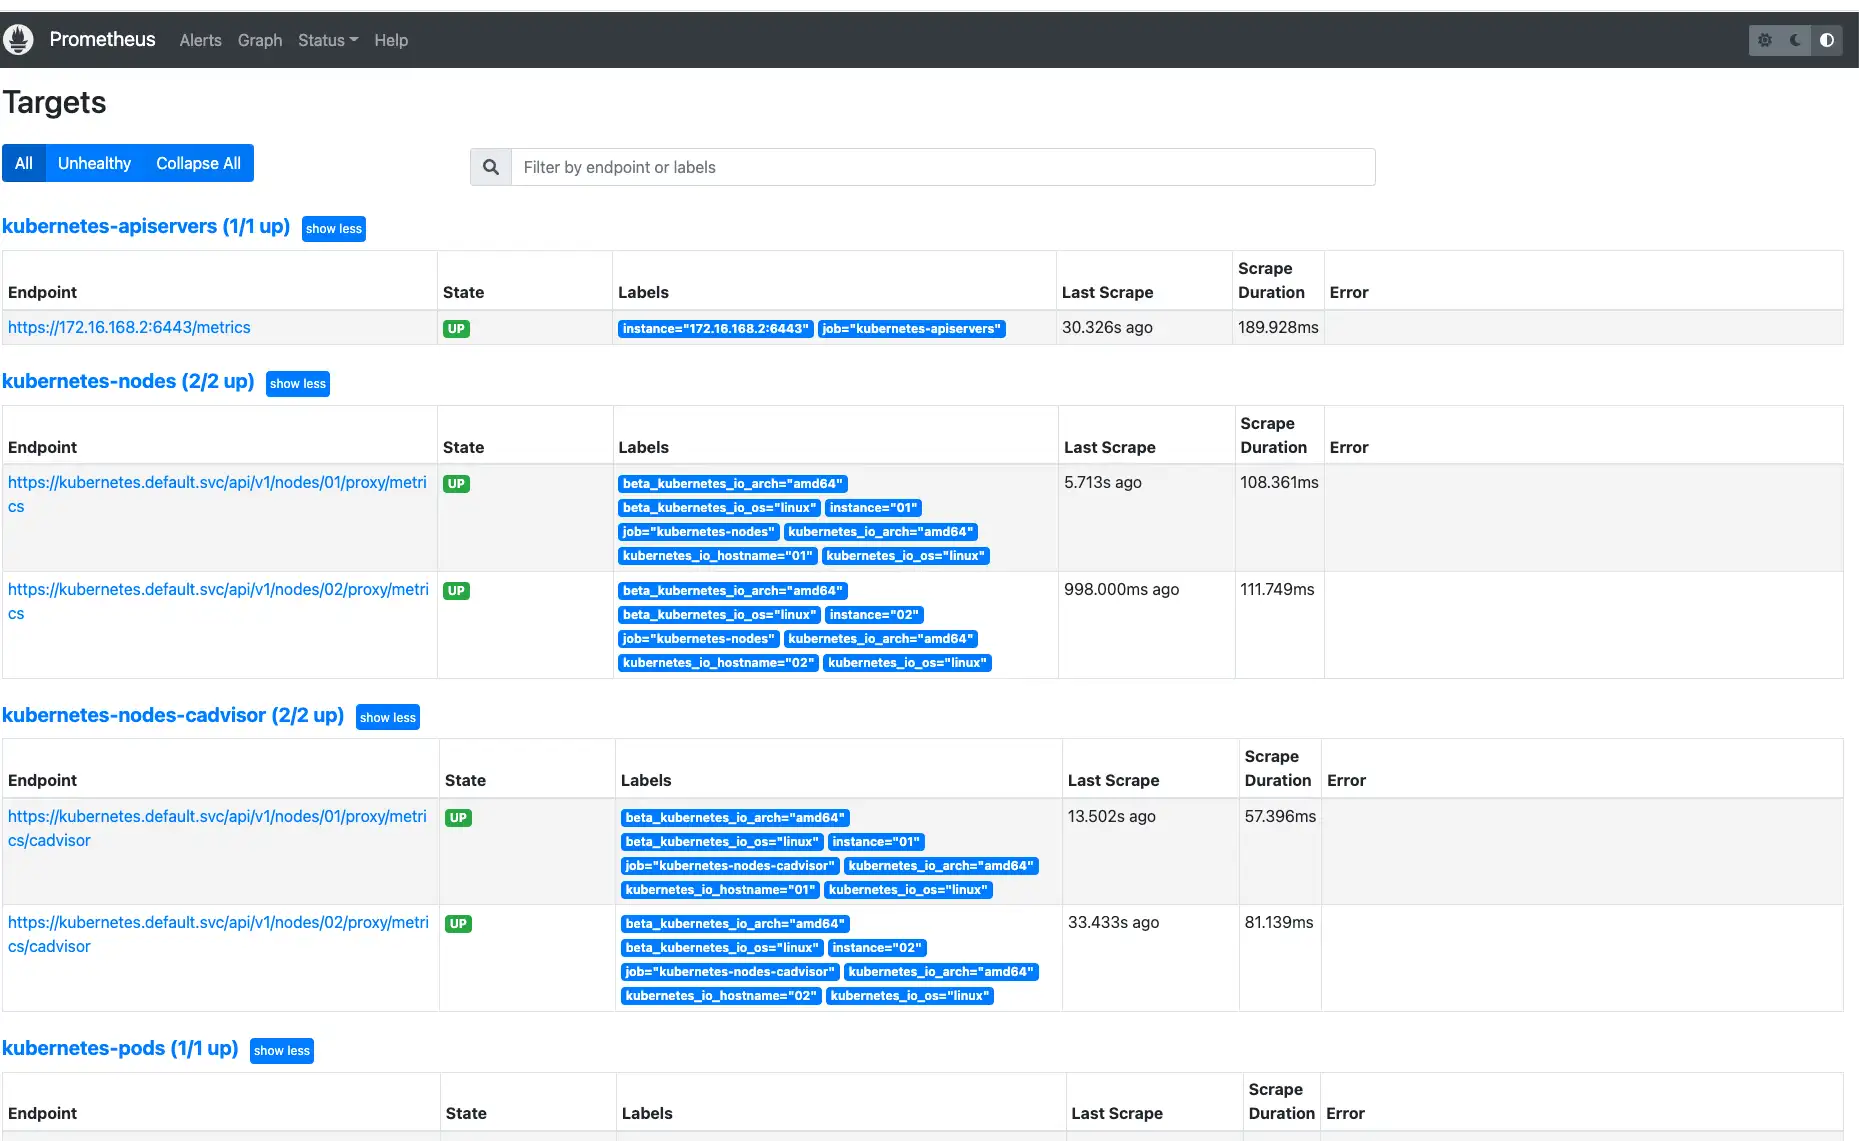
Task: Click the 30.326s ago last scrape value
Action: point(1107,327)
